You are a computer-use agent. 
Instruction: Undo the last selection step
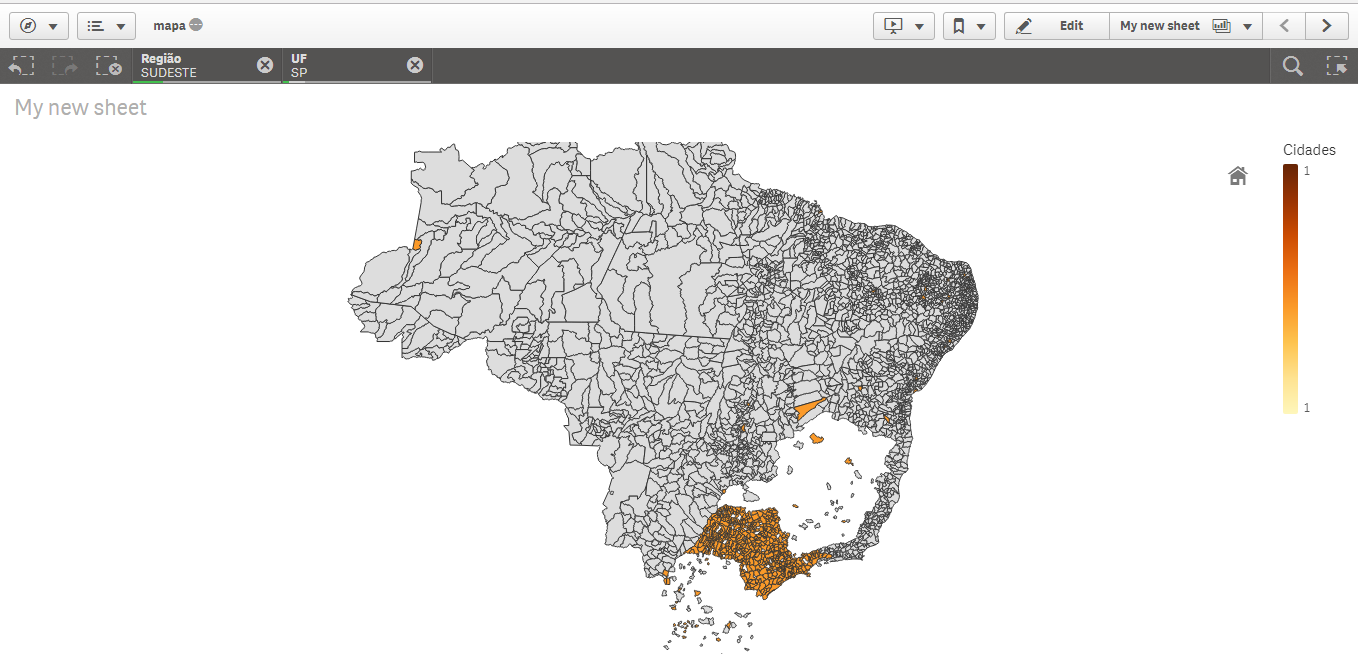(21, 65)
